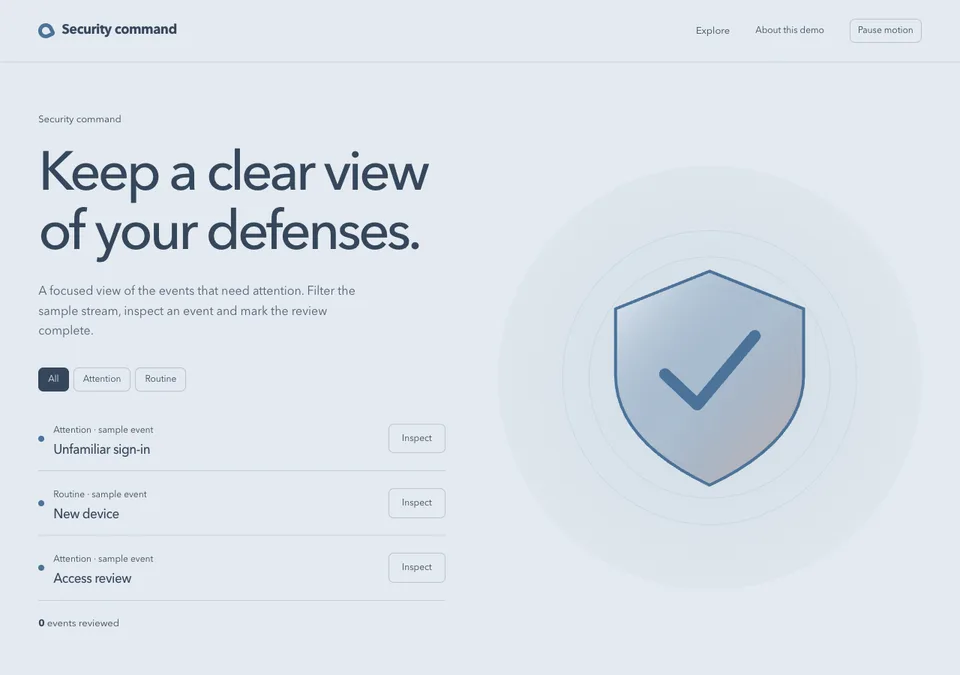Select the All filter chip

[53, 379]
